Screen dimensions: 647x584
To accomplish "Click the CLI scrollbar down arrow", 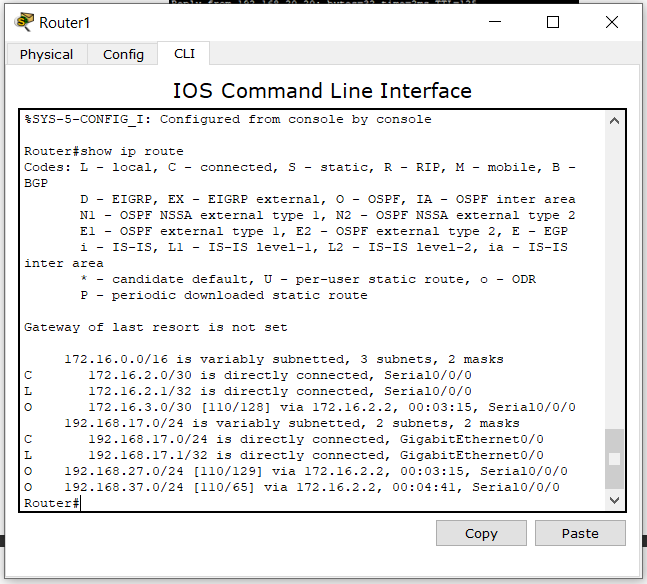I will pos(614,500).
